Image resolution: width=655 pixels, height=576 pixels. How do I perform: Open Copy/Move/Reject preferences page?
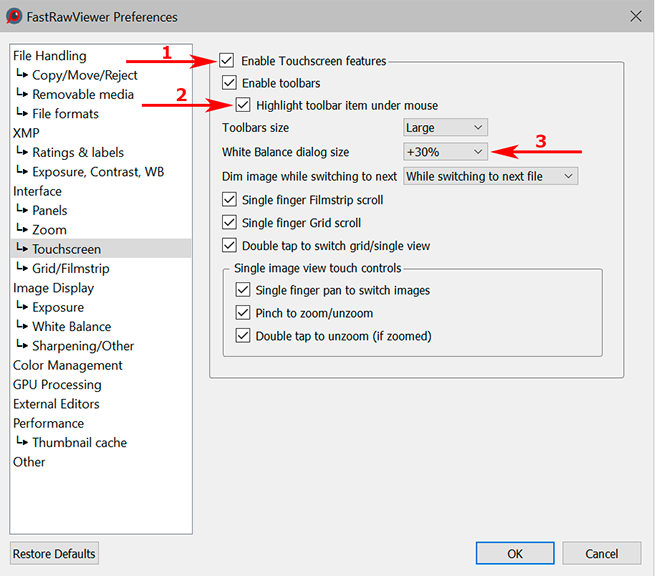pyautogui.click(x=84, y=75)
